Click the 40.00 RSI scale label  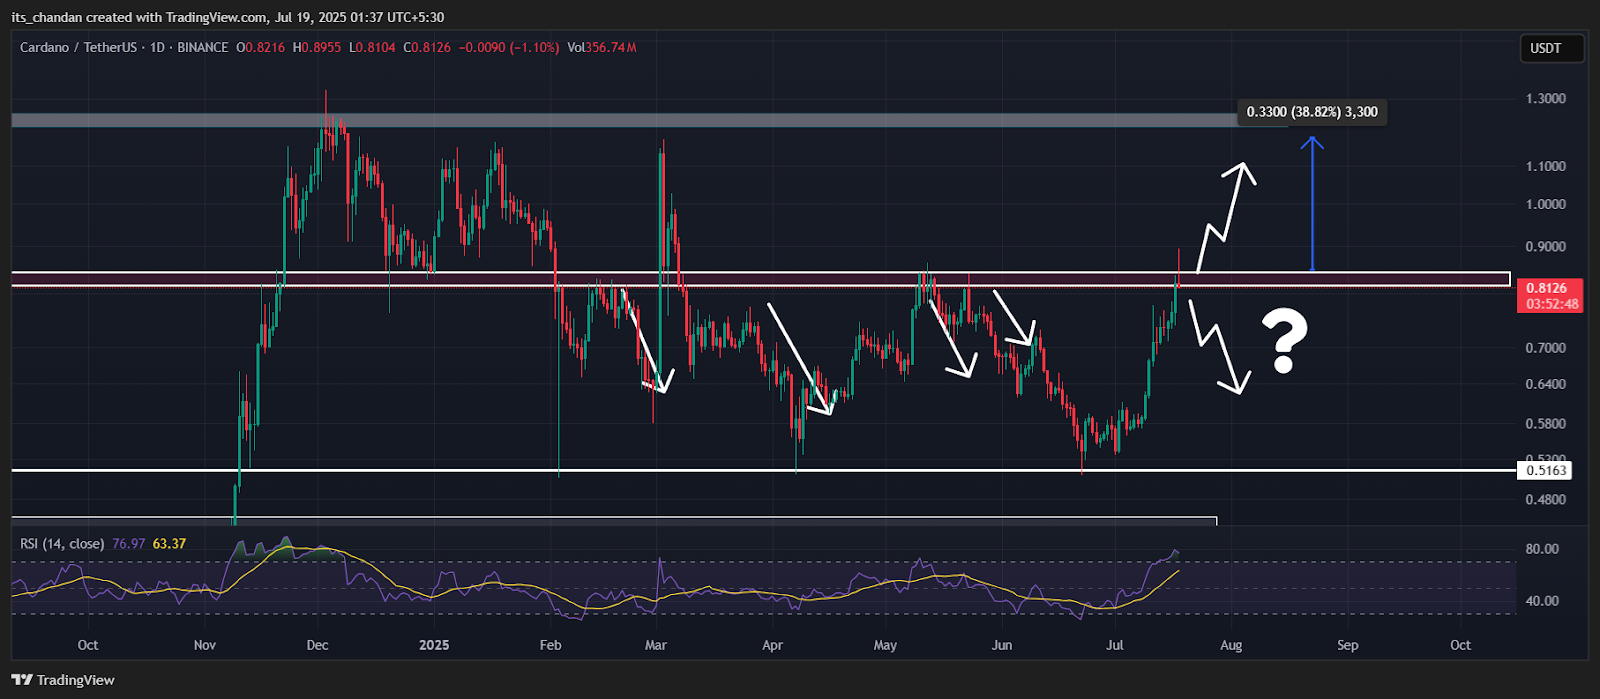[1542, 601]
